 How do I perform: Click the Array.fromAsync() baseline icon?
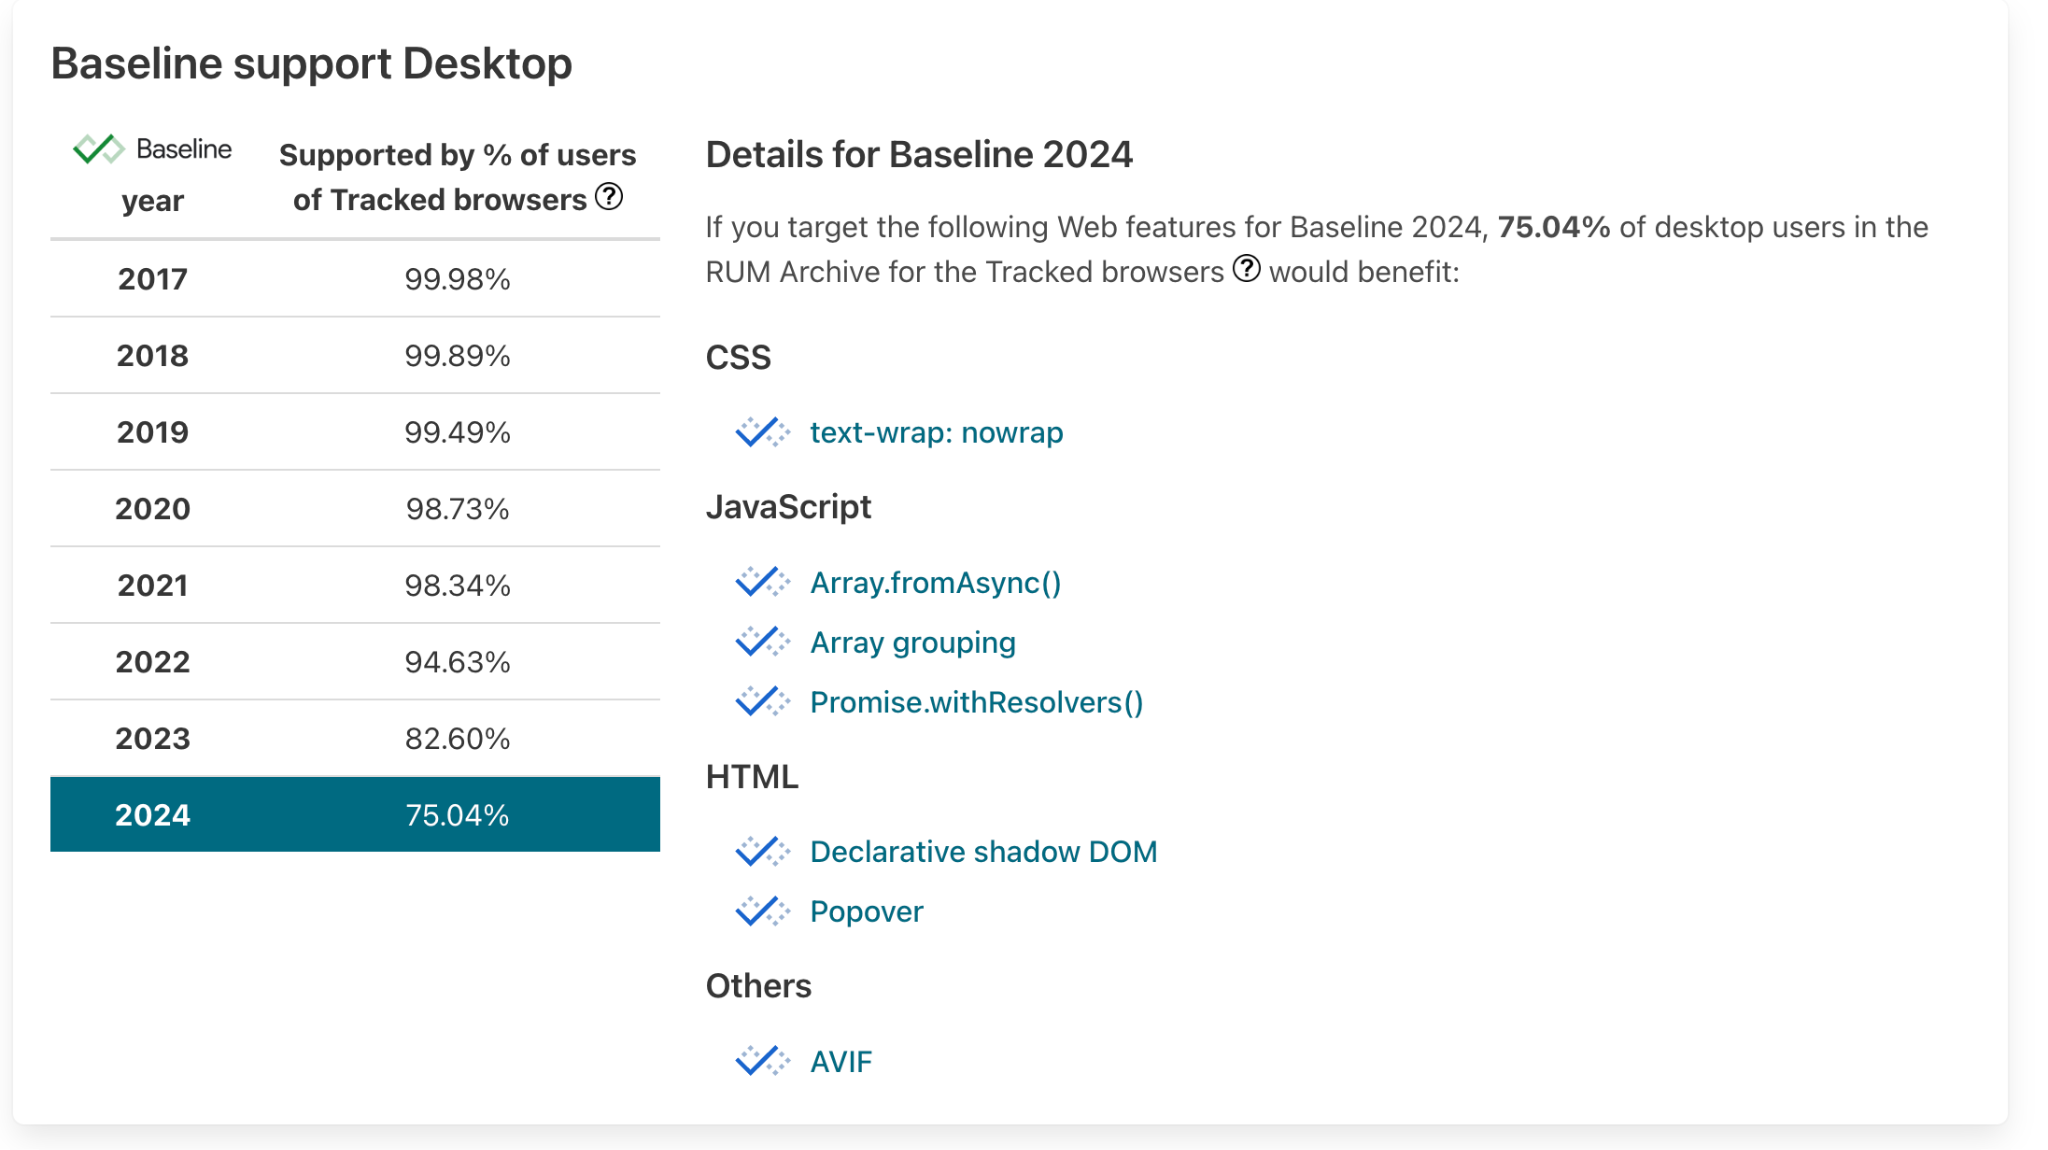tap(761, 582)
